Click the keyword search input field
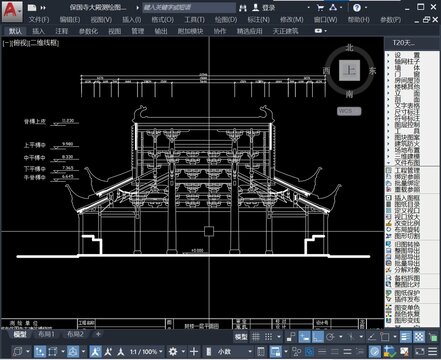This screenshot has width=441, height=360. point(189,7)
